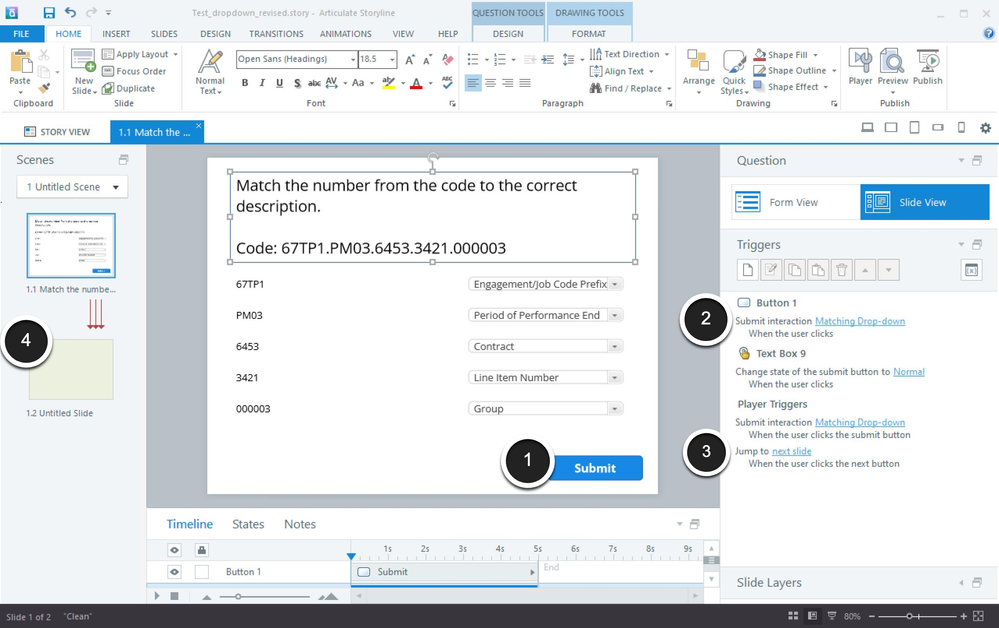Toggle visibility eye for Button 1 timeline row
Image resolution: width=999 pixels, height=628 pixels.
coord(174,572)
